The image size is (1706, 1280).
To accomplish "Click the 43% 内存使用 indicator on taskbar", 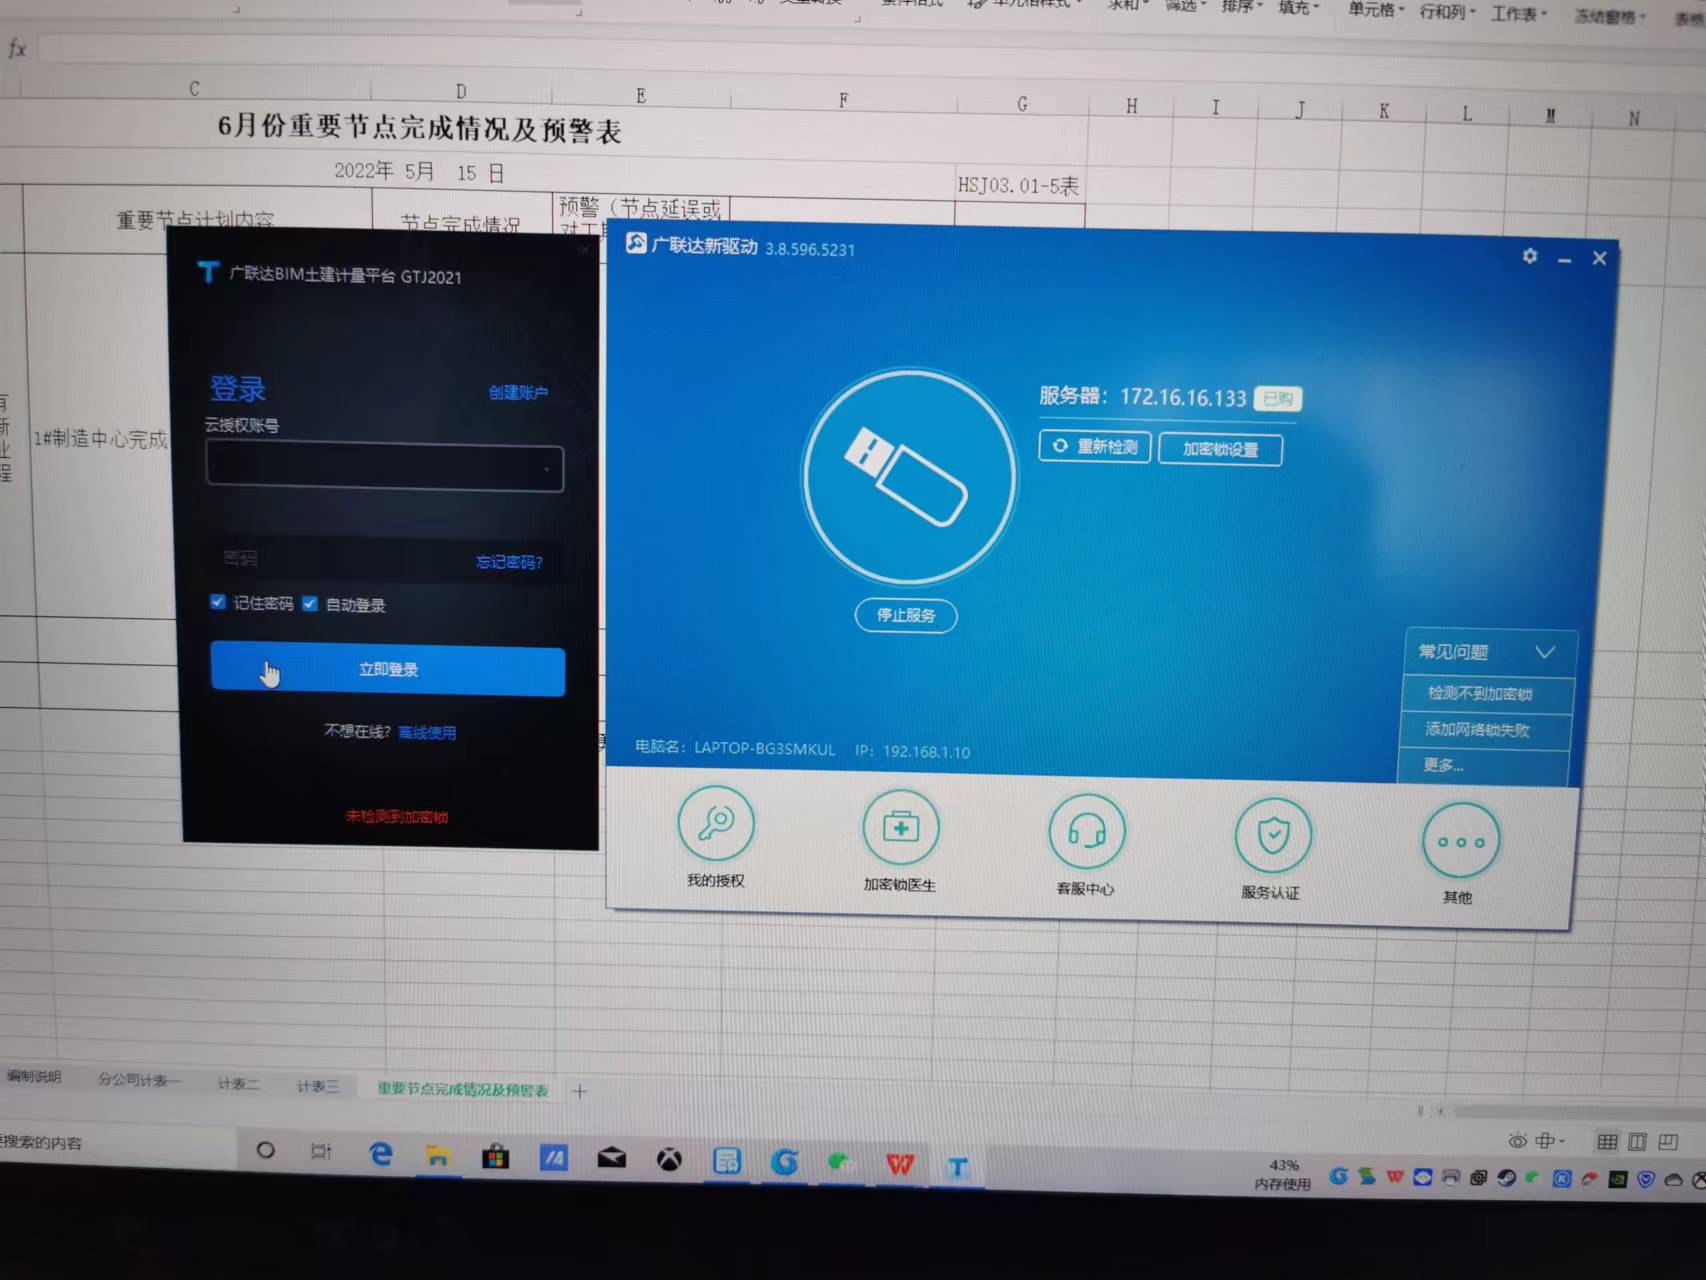I will pos(1283,1175).
